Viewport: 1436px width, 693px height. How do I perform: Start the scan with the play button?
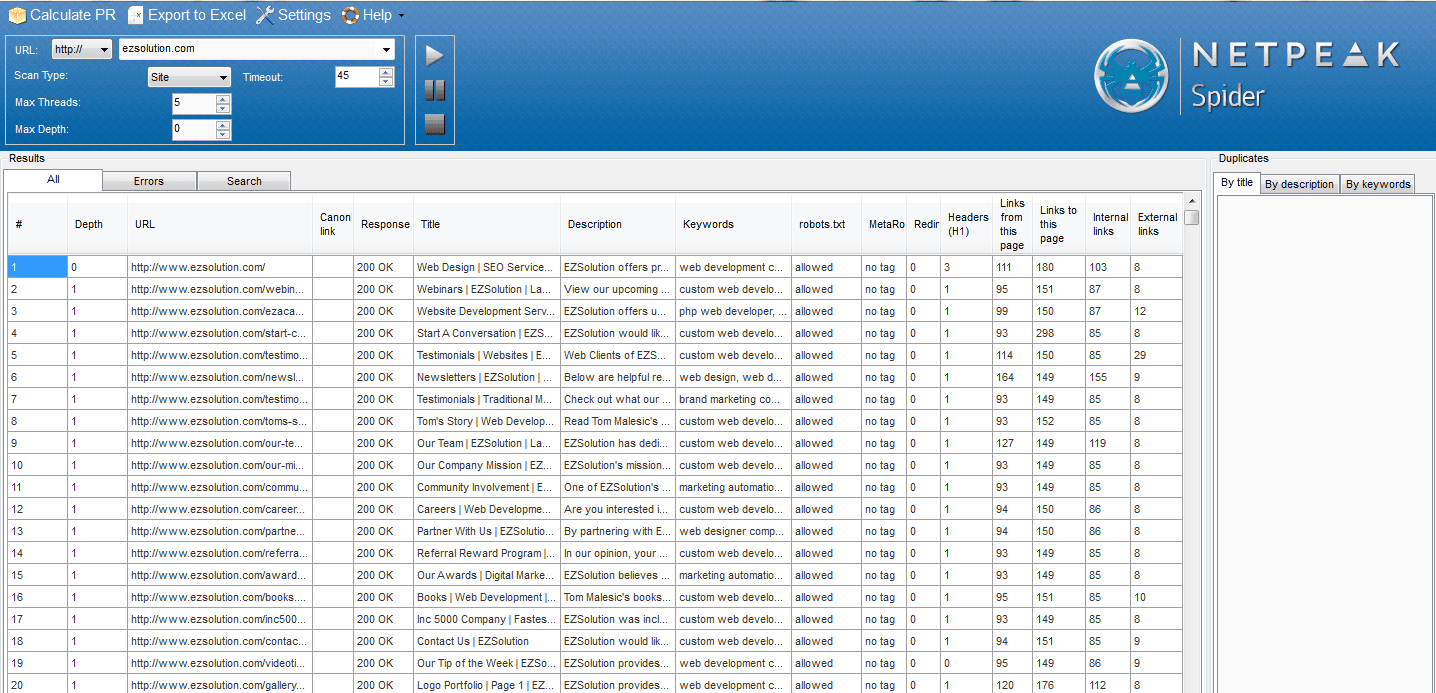pos(434,56)
